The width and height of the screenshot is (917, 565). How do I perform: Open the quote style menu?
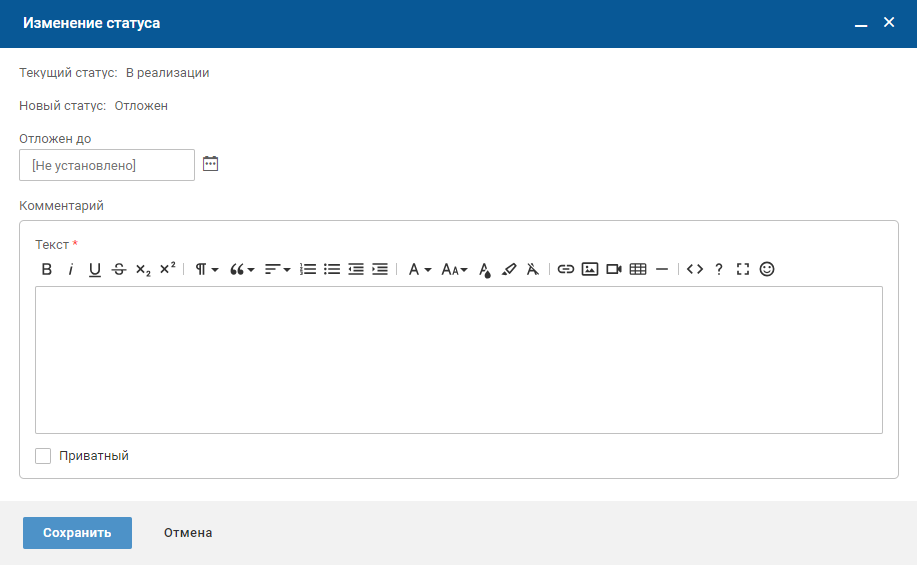(242, 269)
